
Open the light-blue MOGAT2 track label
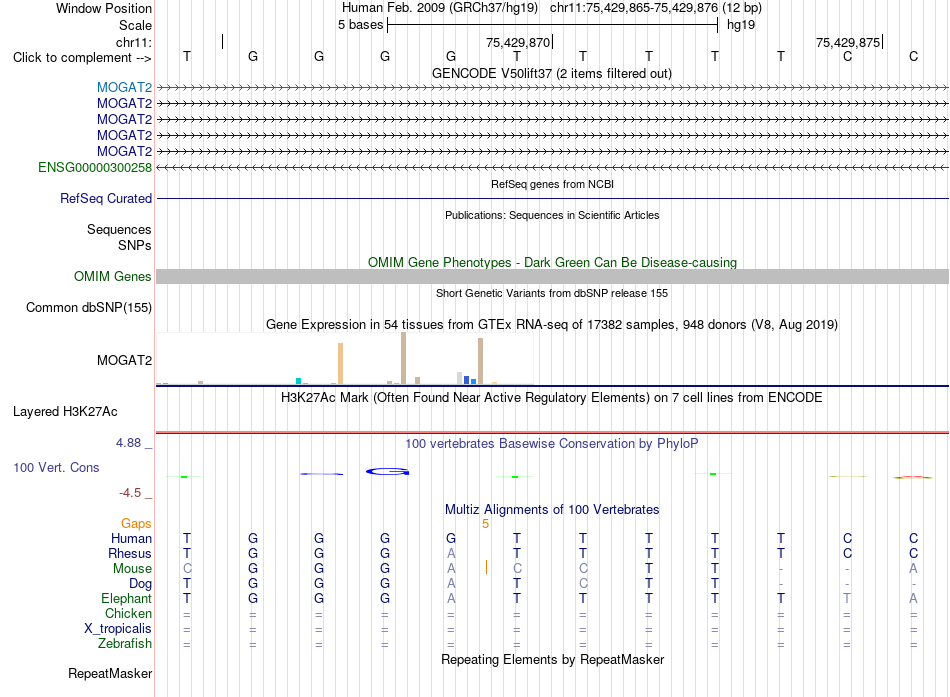click(x=124, y=88)
